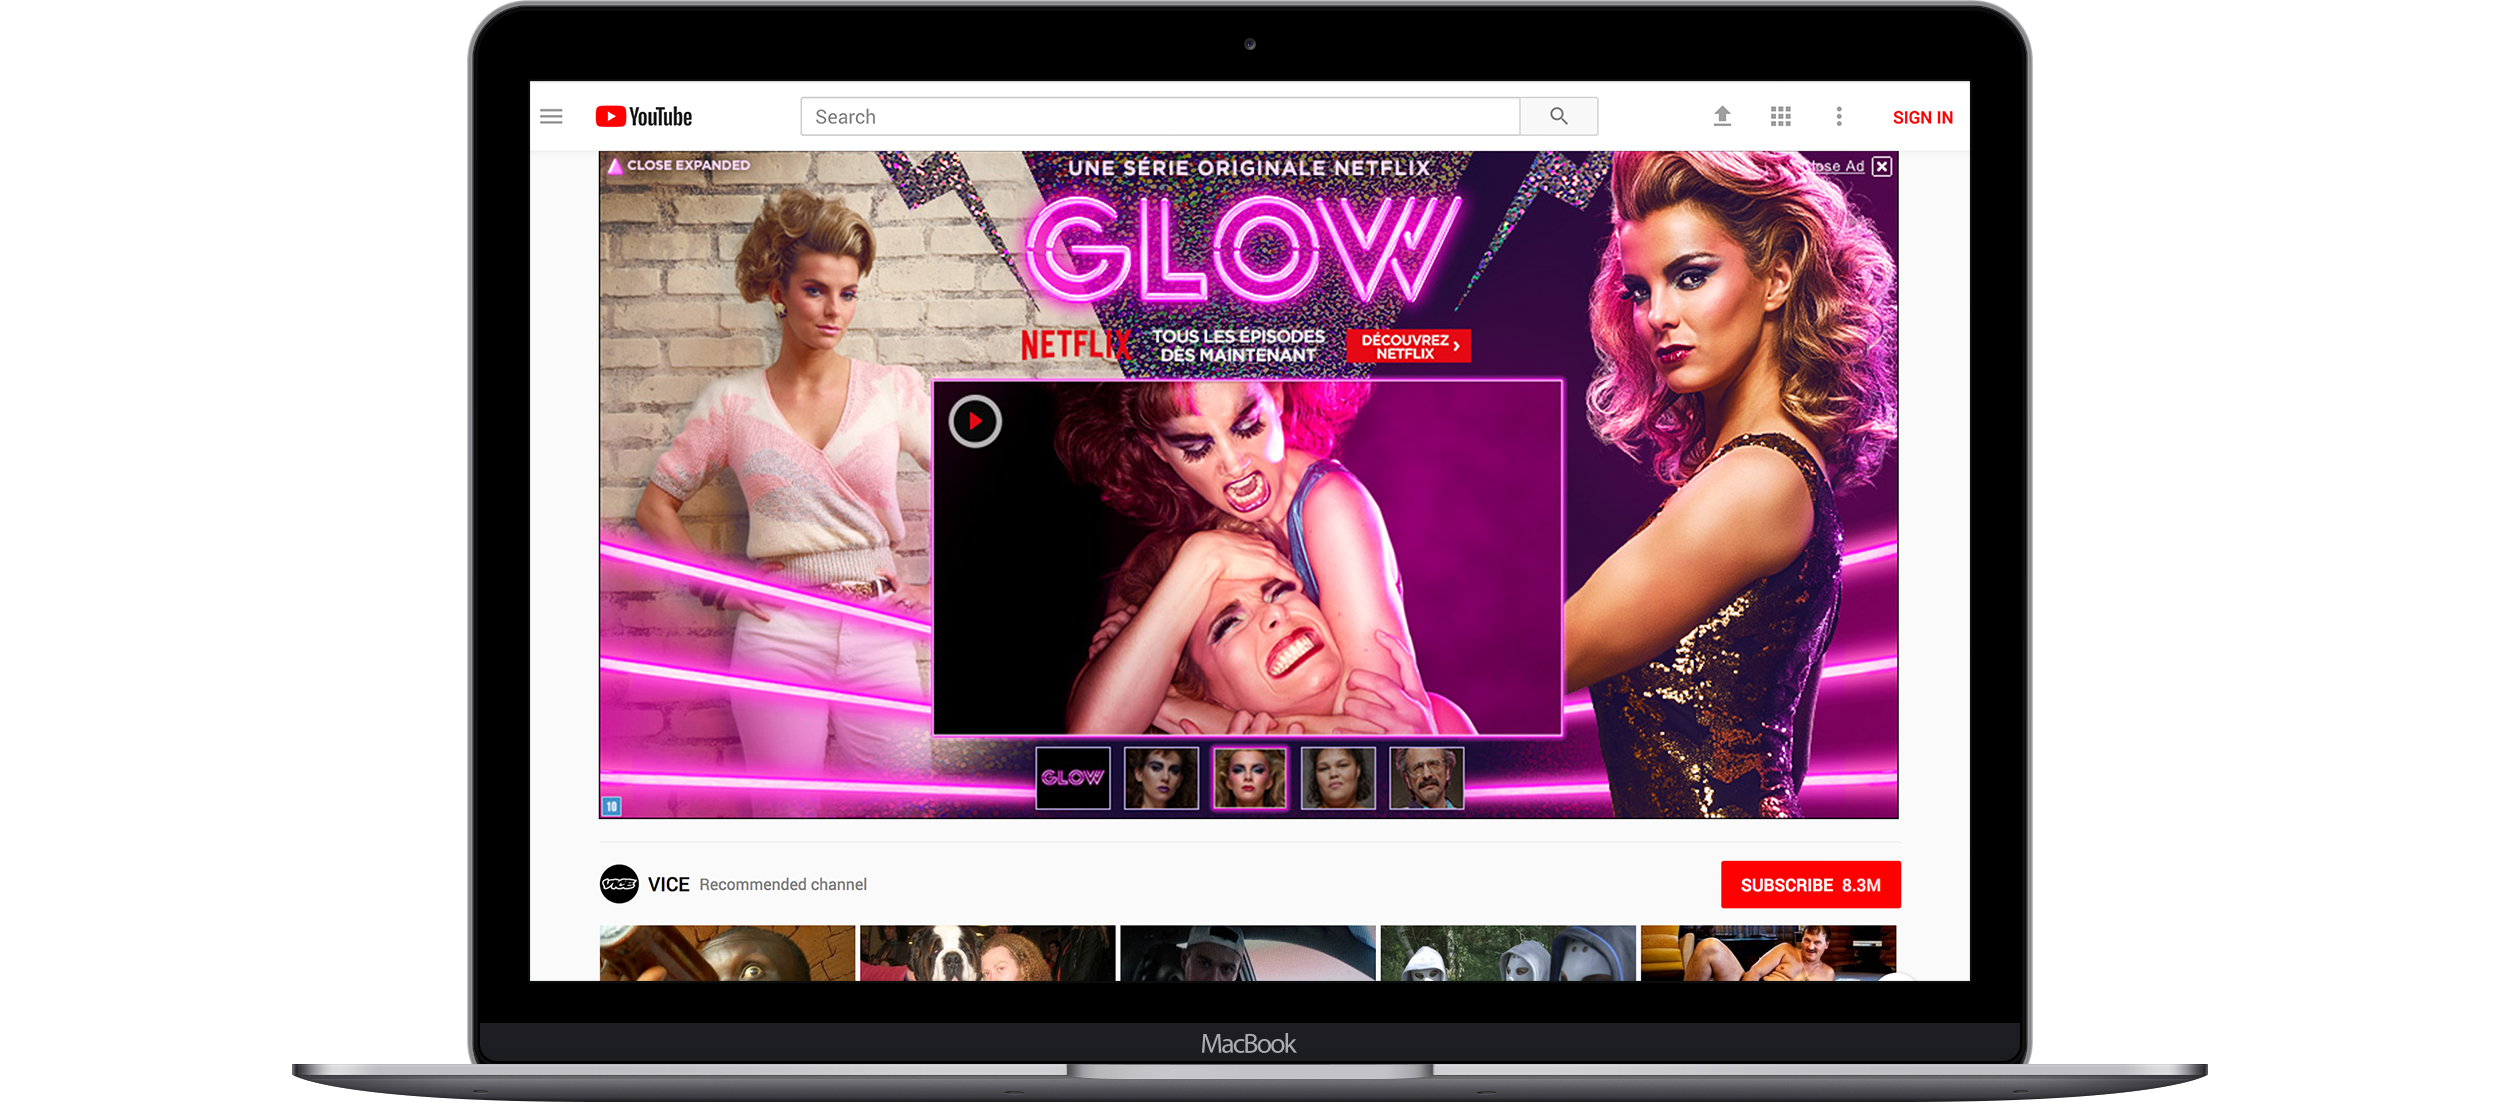Select thumbnail of man with glasses
The width and height of the screenshot is (2500, 1102).
tap(1427, 778)
